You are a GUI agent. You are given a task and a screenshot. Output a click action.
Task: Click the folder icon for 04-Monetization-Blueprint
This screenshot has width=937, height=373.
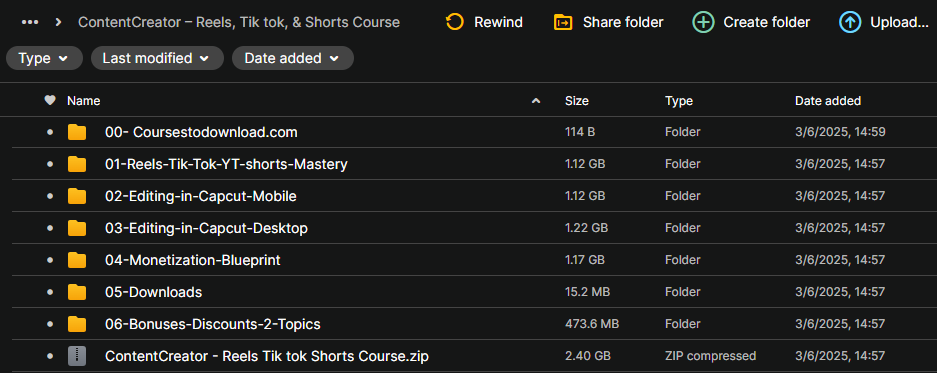[77, 260]
